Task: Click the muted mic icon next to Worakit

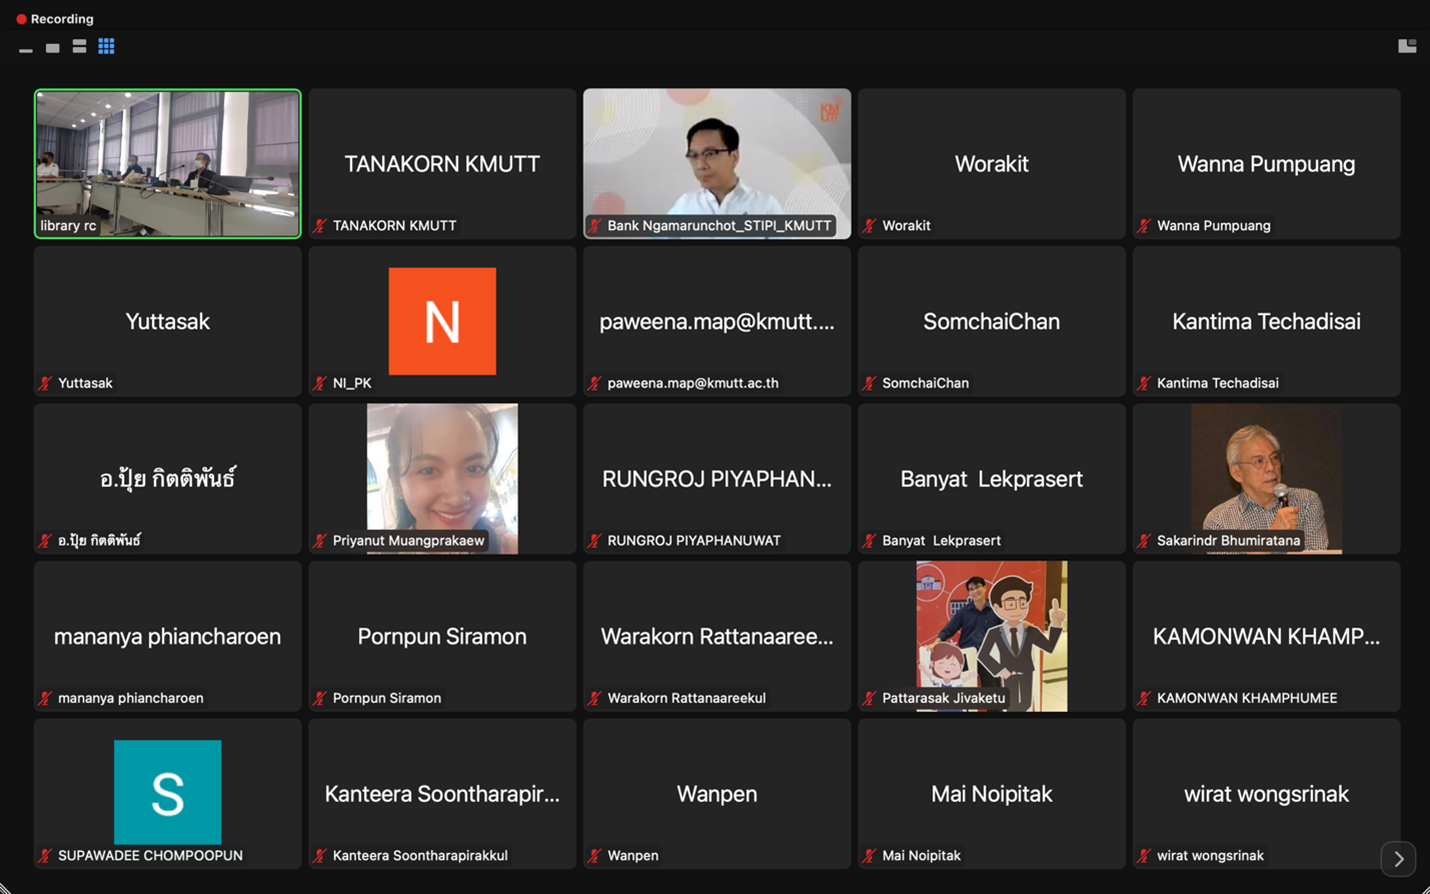Action: [x=869, y=226]
